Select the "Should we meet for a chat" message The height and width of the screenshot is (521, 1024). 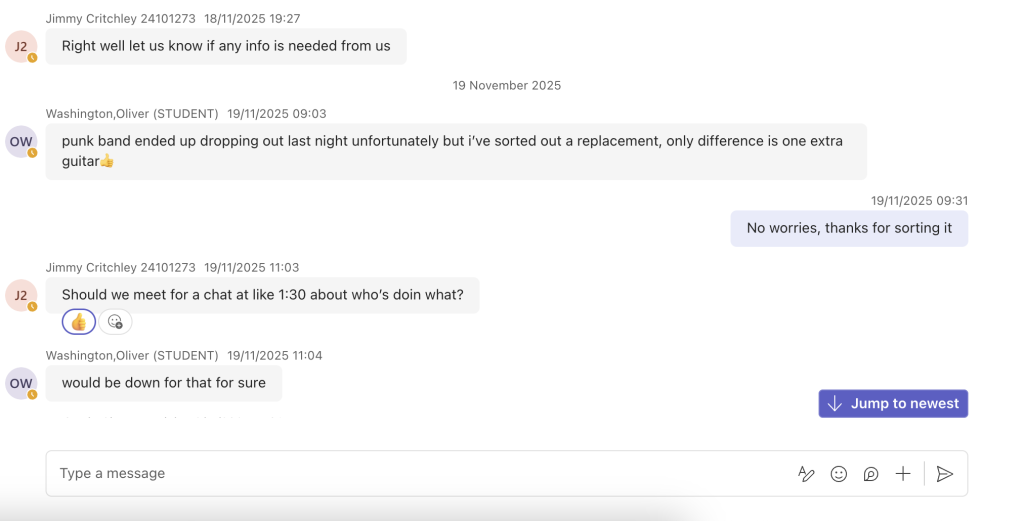pos(262,295)
